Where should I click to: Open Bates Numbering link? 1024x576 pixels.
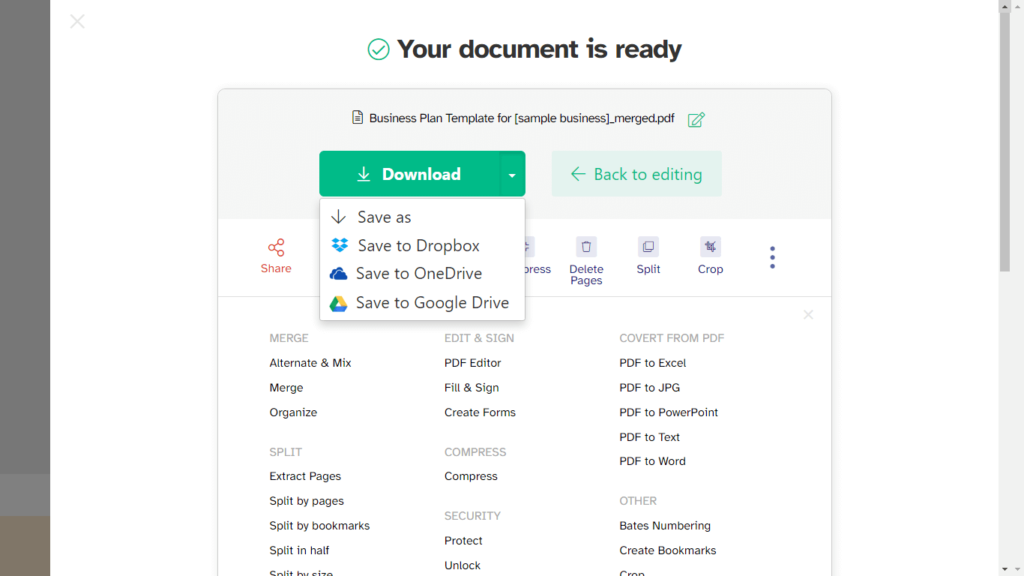665,526
